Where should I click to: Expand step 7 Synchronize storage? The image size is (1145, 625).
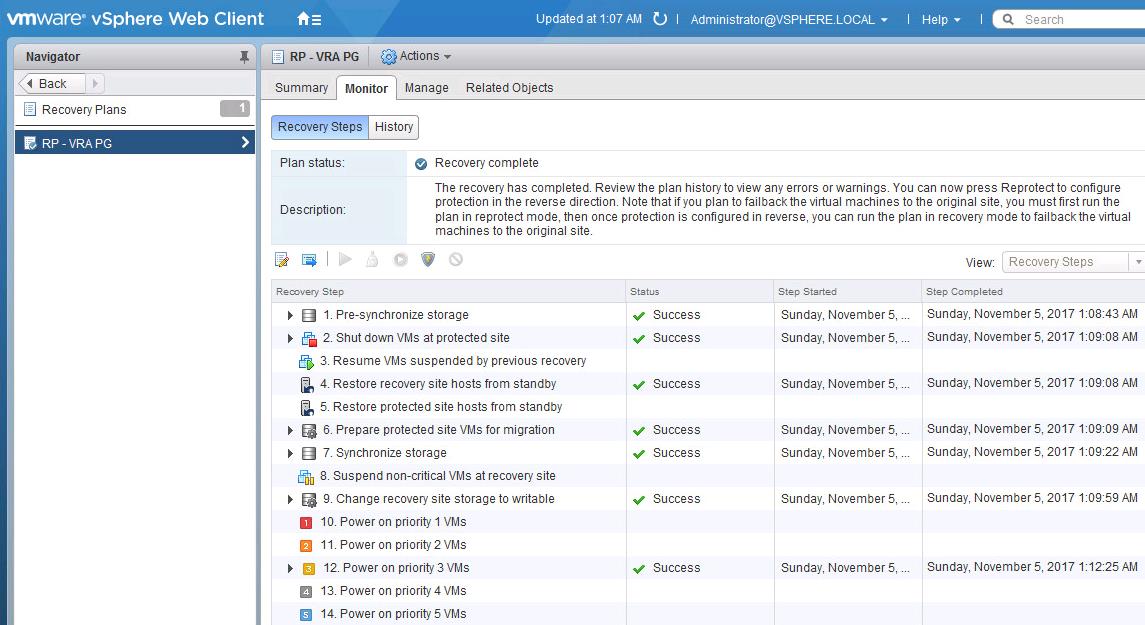(290, 453)
